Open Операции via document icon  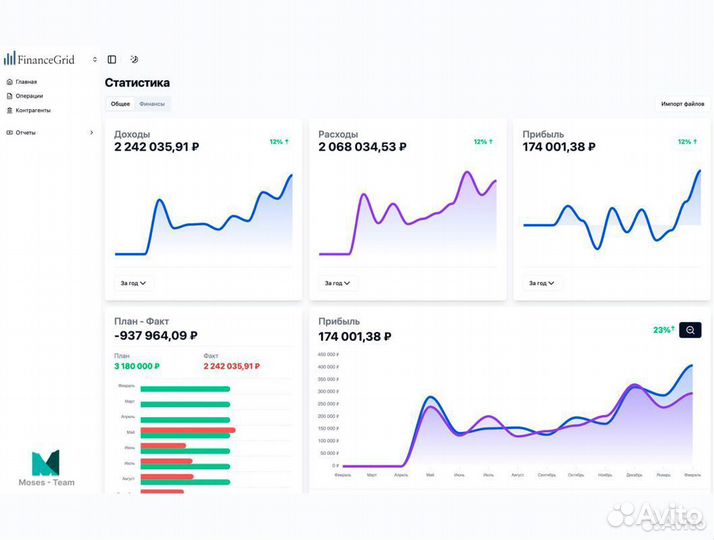click(x=10, y=96)
